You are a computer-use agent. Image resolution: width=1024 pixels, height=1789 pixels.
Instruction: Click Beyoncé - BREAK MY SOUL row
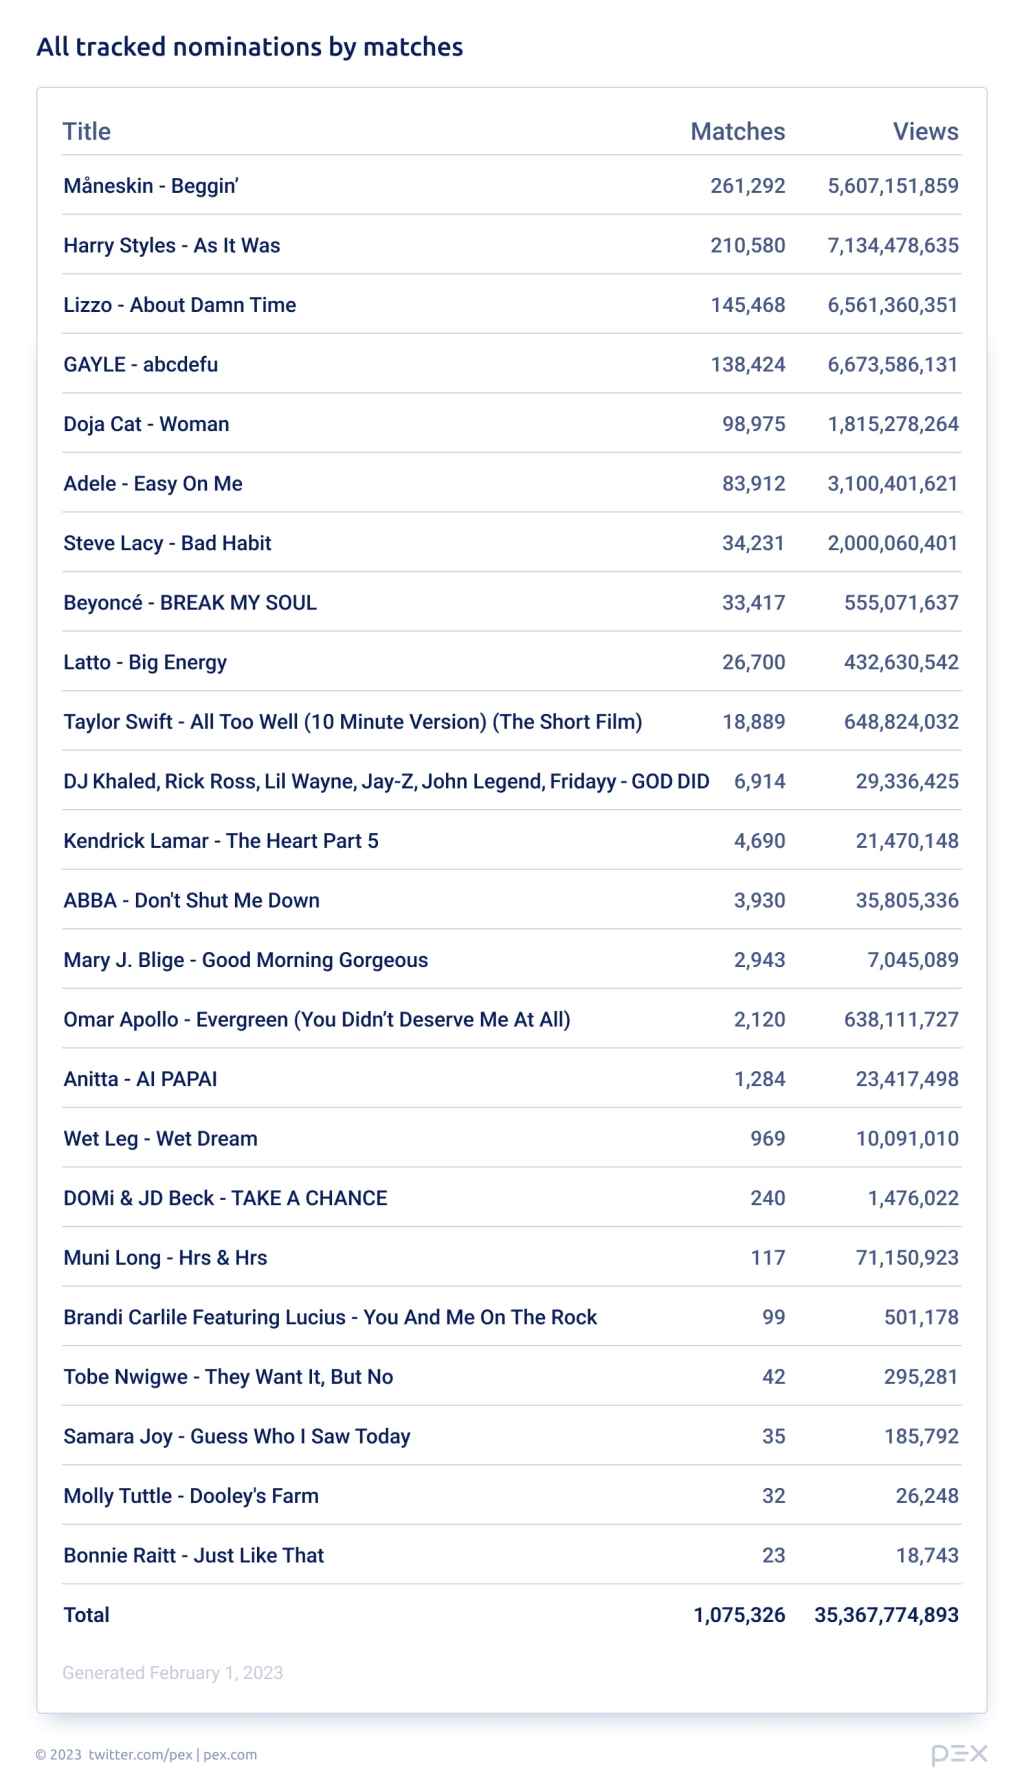point(190,603)
